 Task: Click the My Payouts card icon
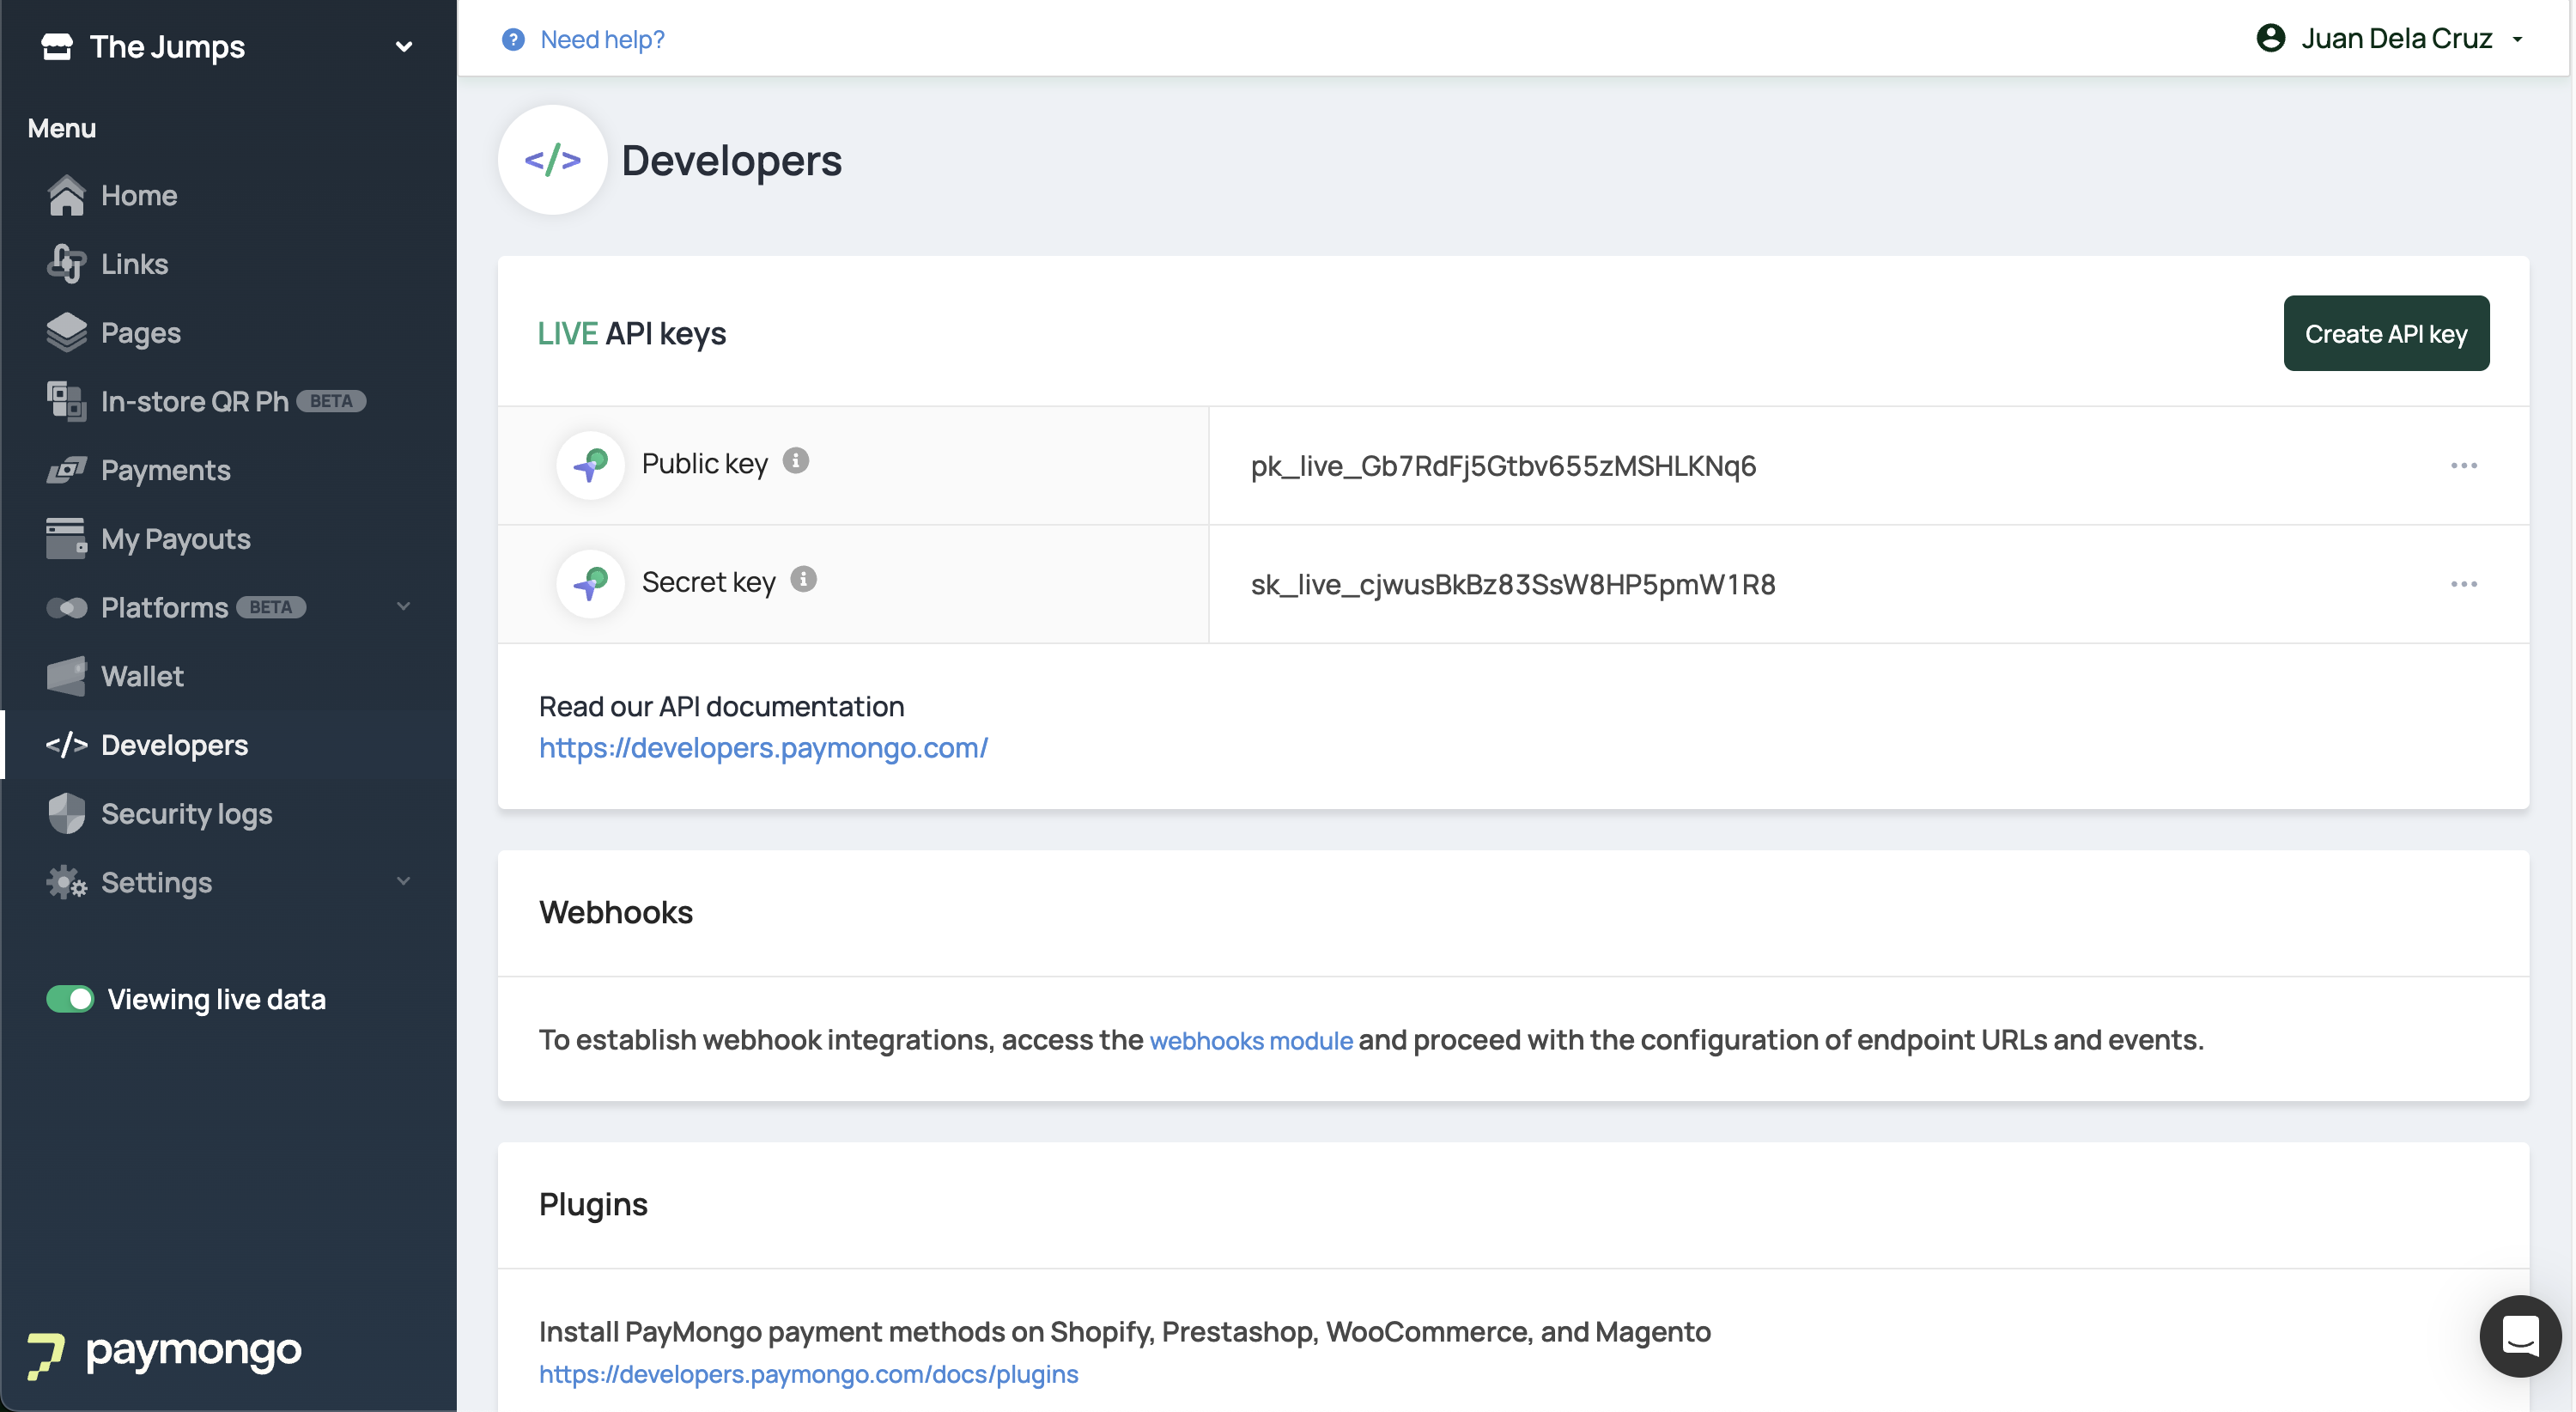pos(66,538)
